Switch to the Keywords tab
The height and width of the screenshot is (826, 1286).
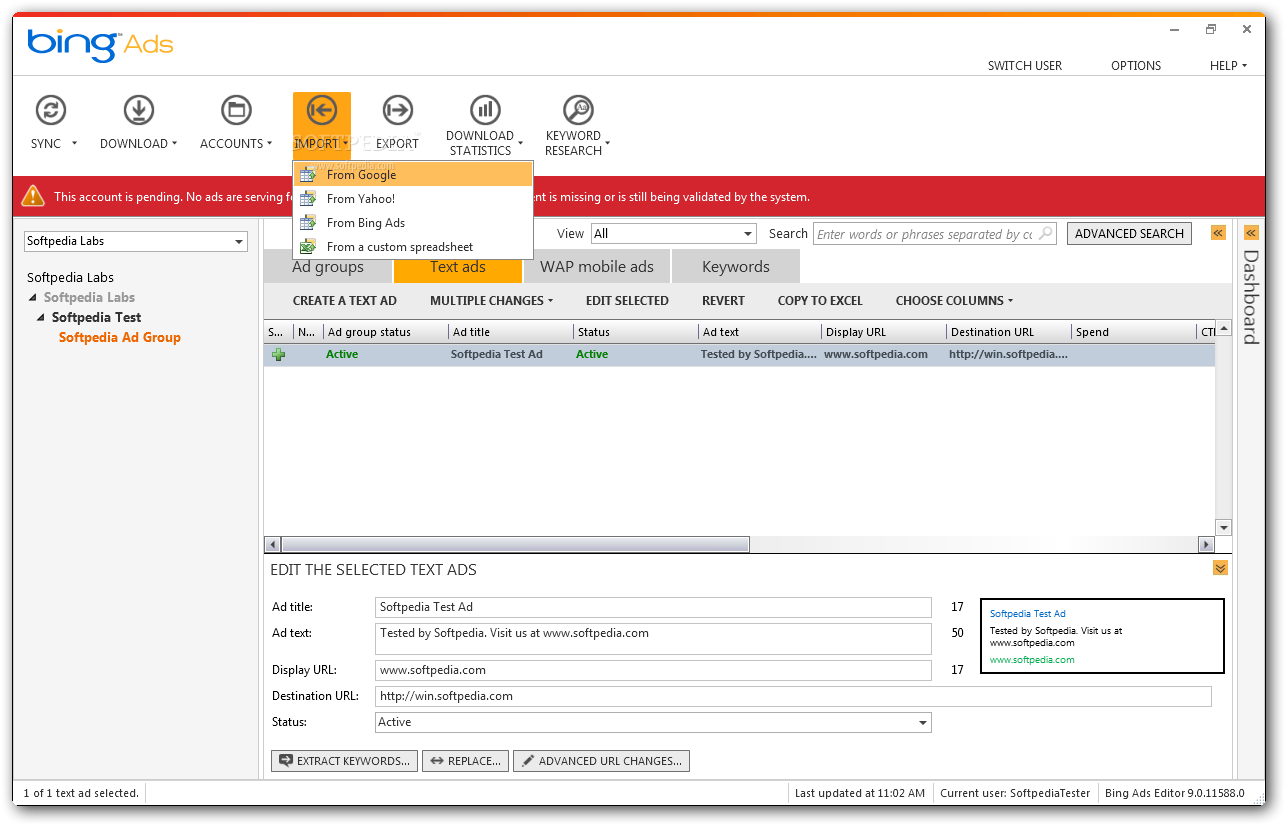736,267
